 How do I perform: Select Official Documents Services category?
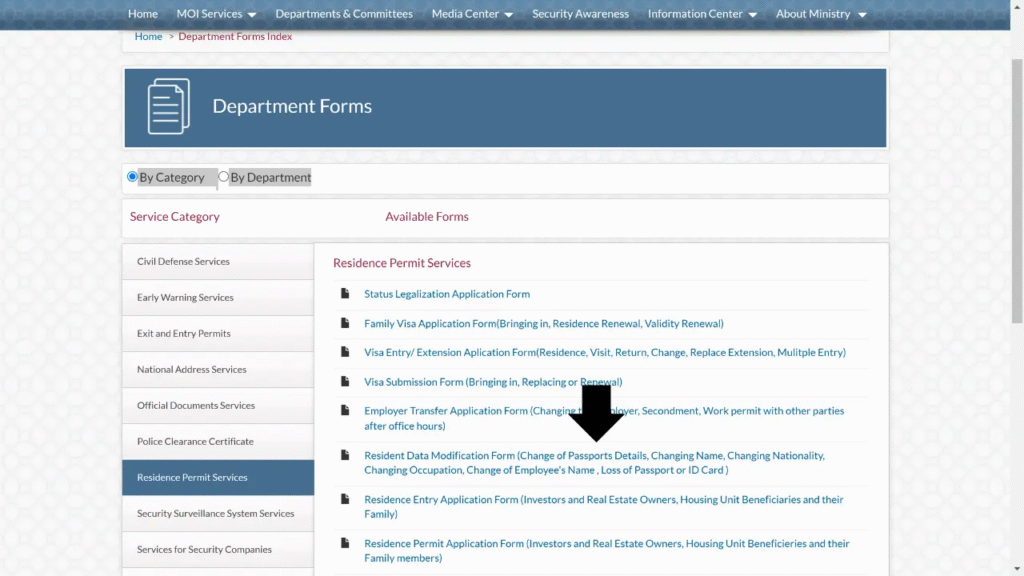point(217,406)
